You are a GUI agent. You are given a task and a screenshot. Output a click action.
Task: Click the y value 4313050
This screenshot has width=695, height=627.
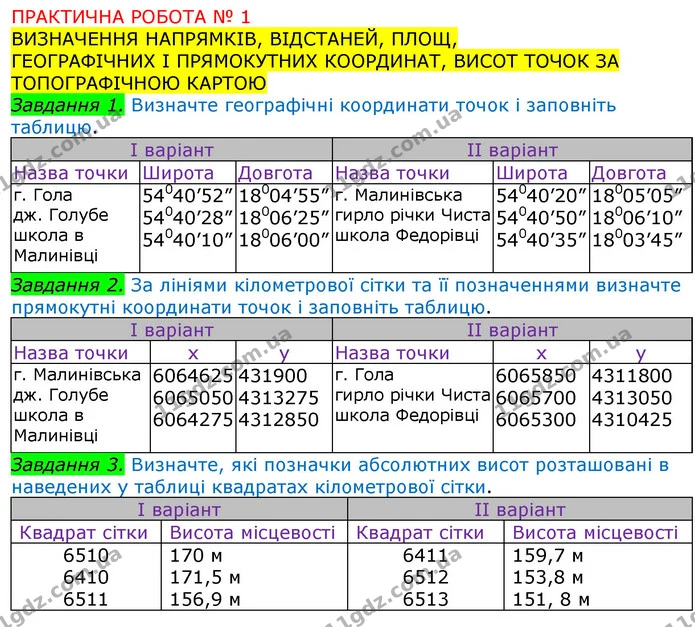632,397
